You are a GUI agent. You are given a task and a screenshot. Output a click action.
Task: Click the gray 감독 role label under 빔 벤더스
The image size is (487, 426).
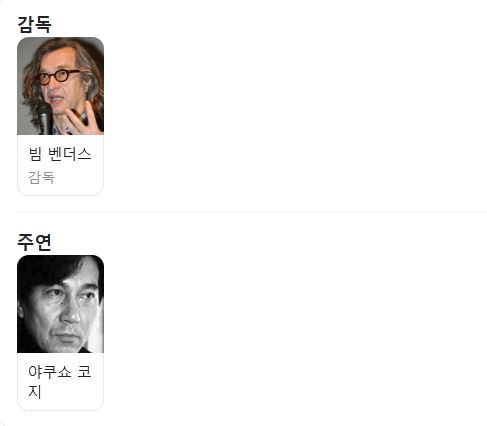point(41,177)
